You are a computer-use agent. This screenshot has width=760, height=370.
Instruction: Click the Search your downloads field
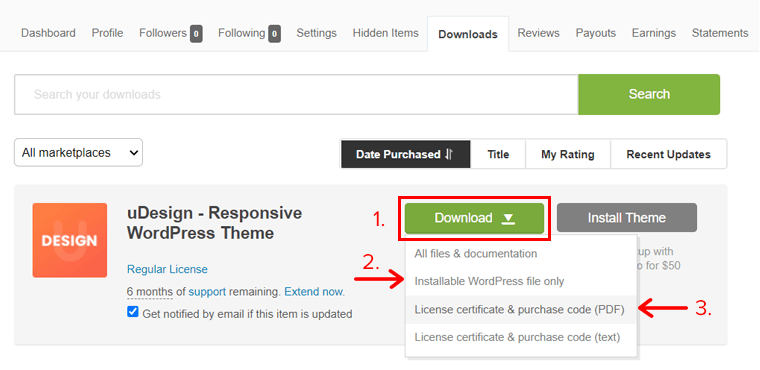point(296,94)
